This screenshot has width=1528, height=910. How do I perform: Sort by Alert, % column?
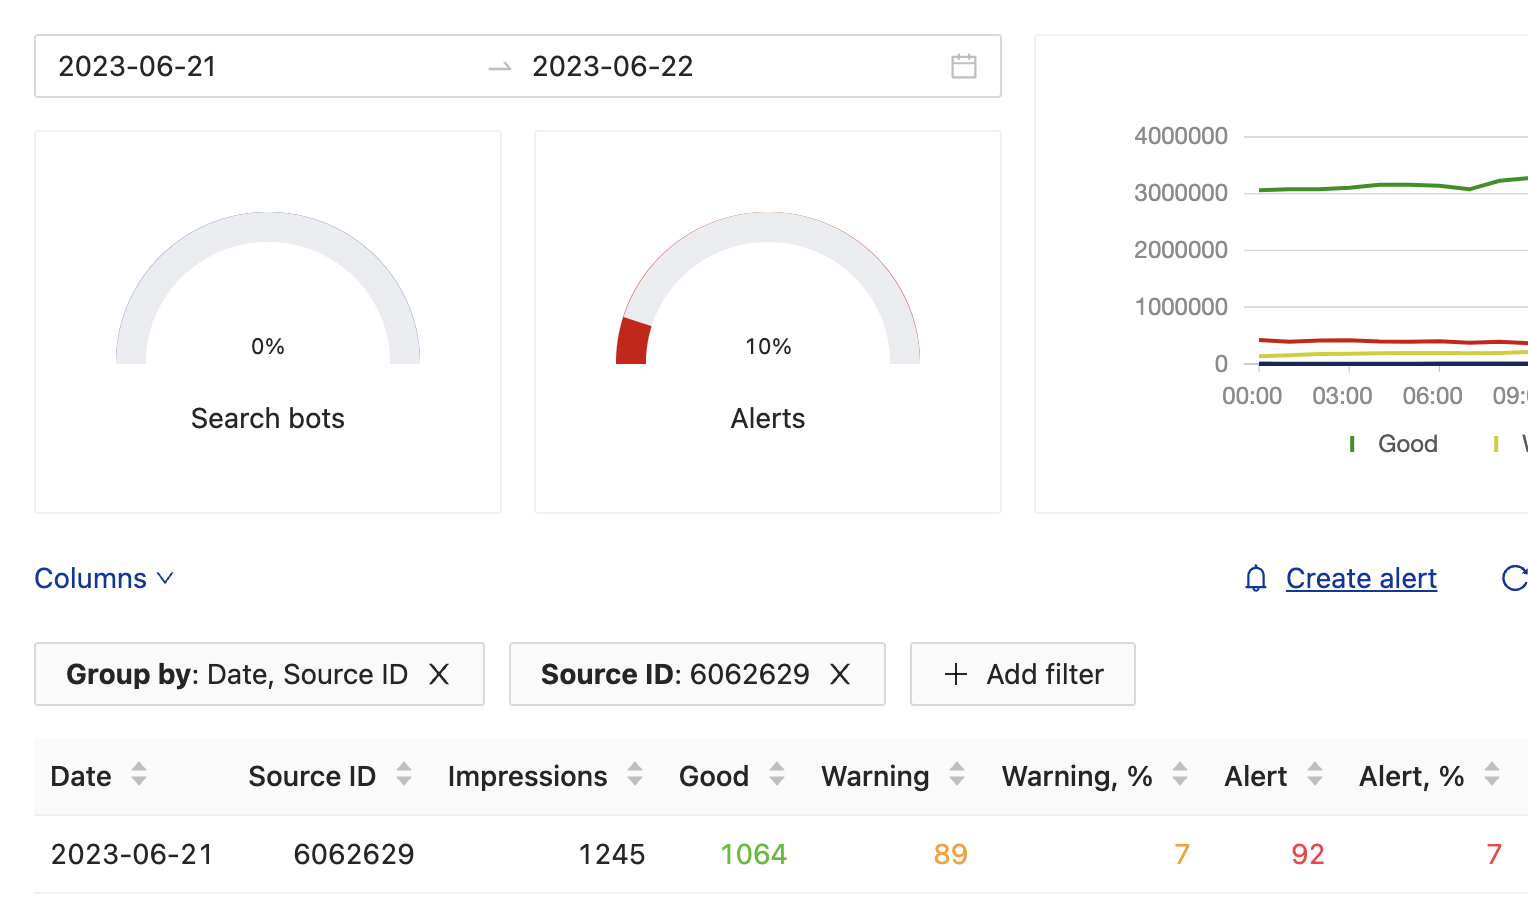[x=1492, y=775]
